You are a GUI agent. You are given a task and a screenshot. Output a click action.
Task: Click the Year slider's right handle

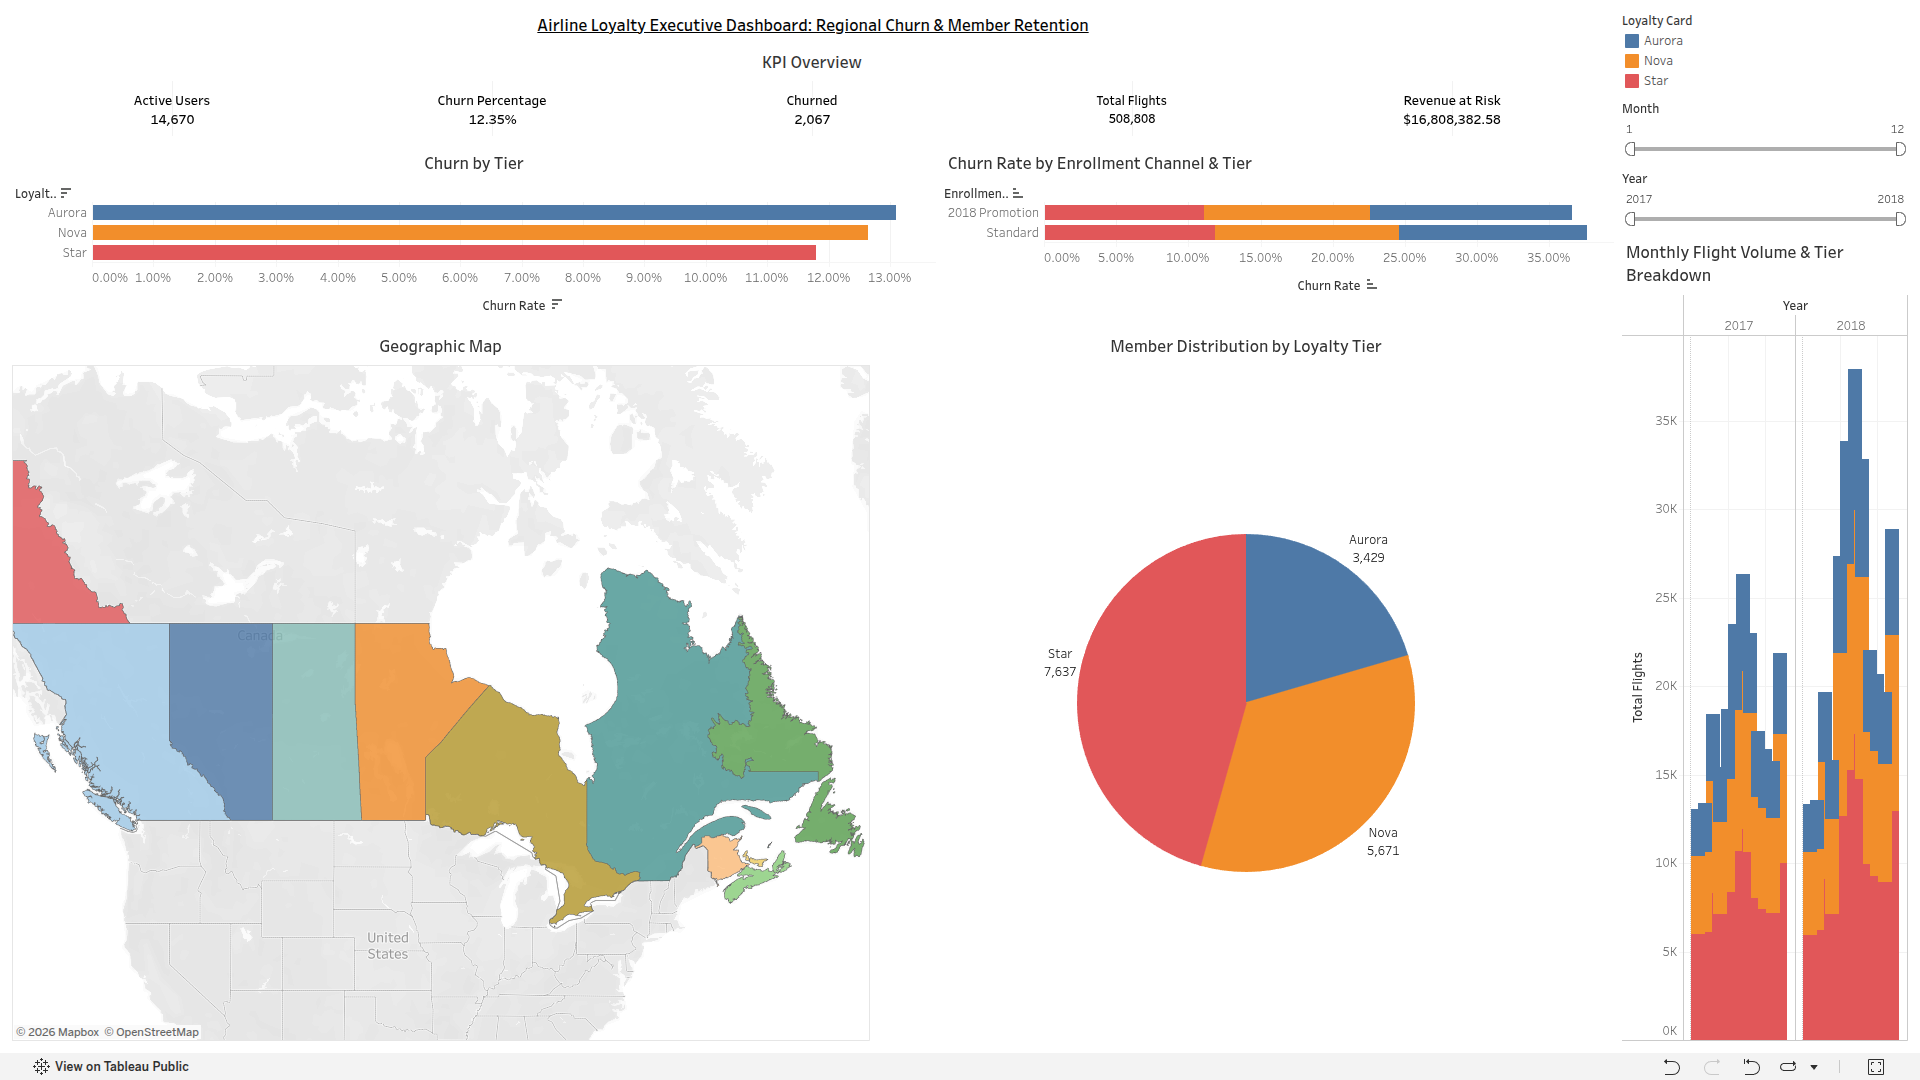(x=1900, y=219)
